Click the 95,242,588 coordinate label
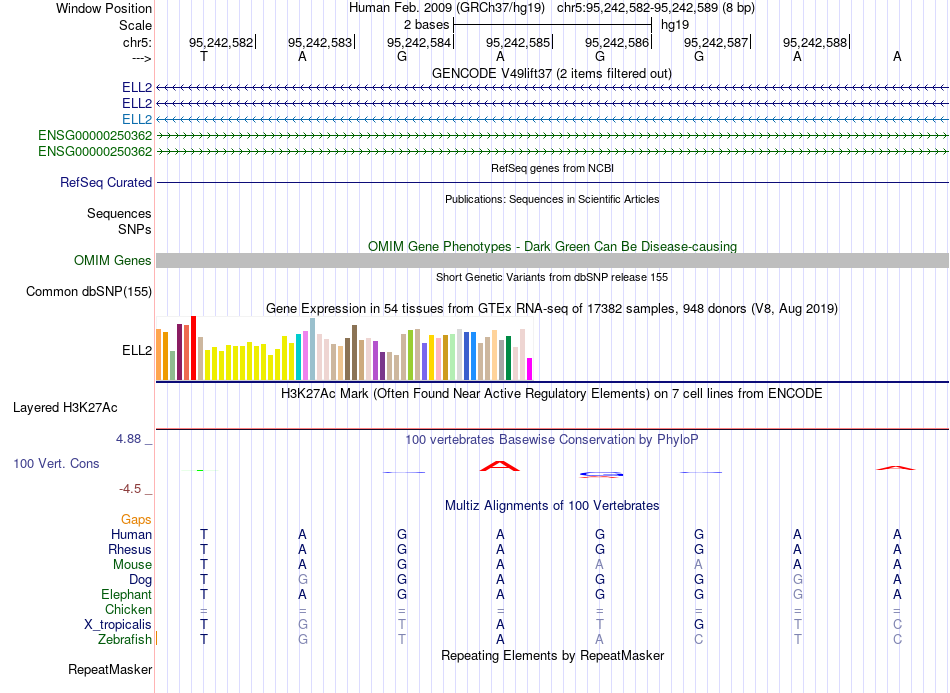Viewport: 950px width, 693px height. (815, 42)
